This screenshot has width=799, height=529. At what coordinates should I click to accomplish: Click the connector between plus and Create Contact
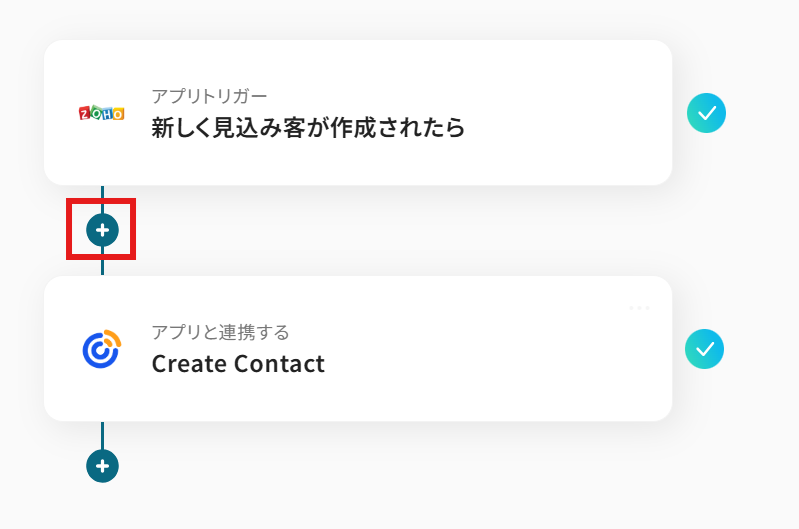coord(102,264)
